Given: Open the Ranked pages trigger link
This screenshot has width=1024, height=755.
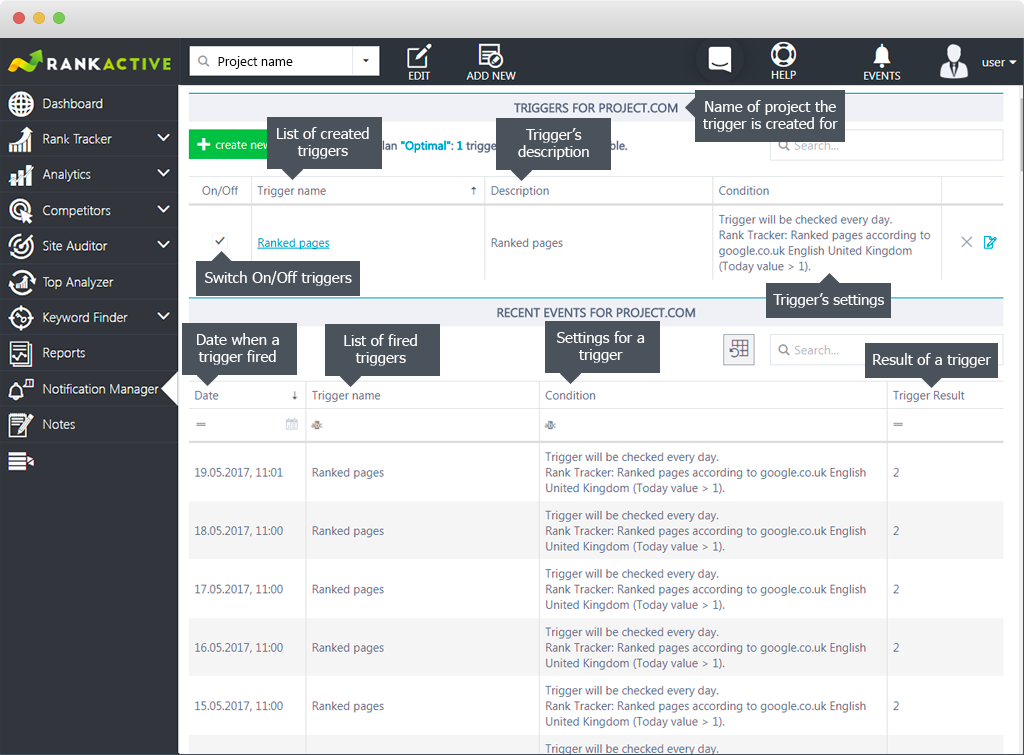Looking at the screenshot, I should pos(293,243).
